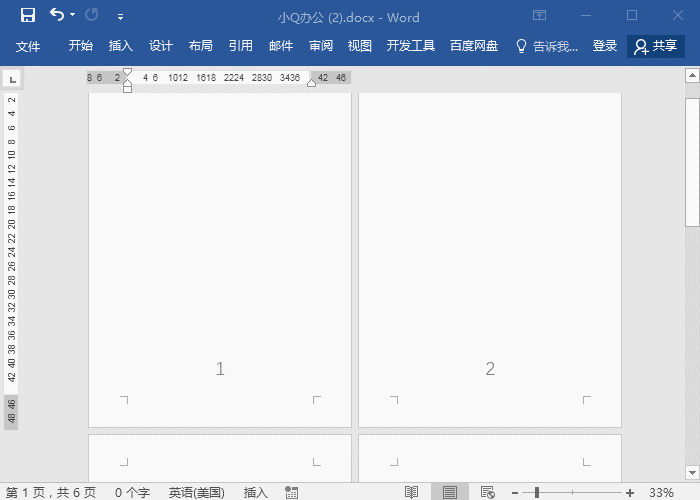Switch to Web Layout view icon
This screenshot has width=700, height=500.
point(488,492)
